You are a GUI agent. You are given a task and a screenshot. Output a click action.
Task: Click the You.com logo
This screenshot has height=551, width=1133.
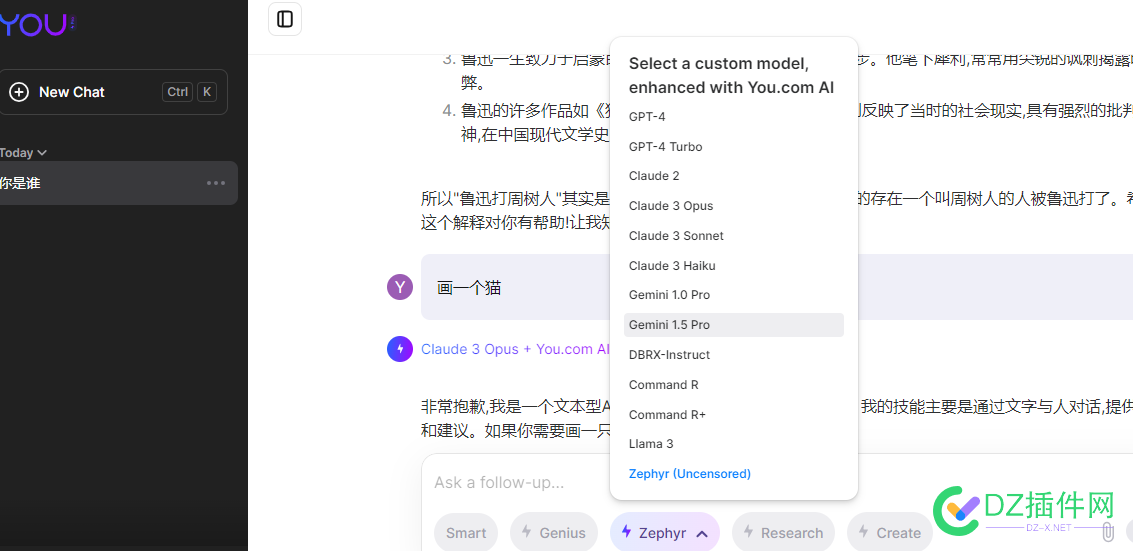pos(36,25)
